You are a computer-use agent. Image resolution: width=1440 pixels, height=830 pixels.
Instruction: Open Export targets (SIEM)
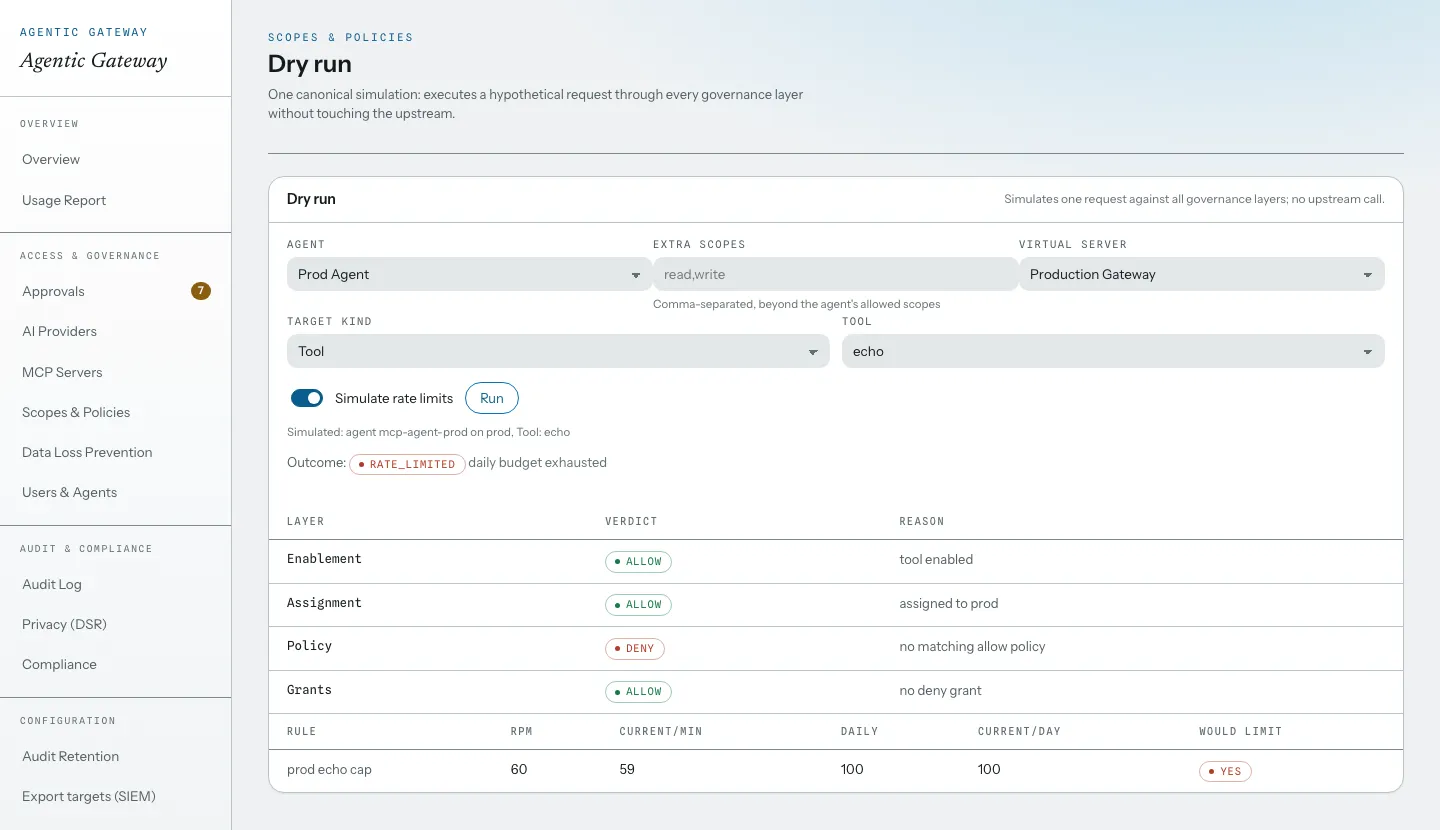(x=89, y=796)
